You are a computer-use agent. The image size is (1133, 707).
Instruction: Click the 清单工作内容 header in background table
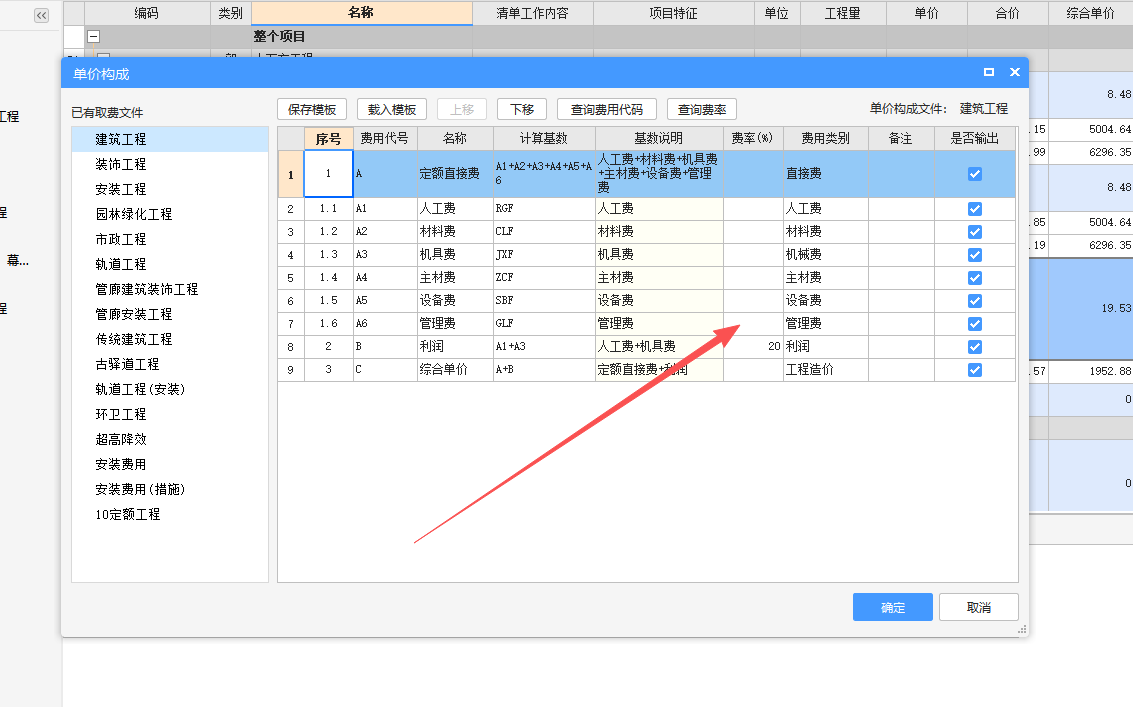(x=533, y=13)
